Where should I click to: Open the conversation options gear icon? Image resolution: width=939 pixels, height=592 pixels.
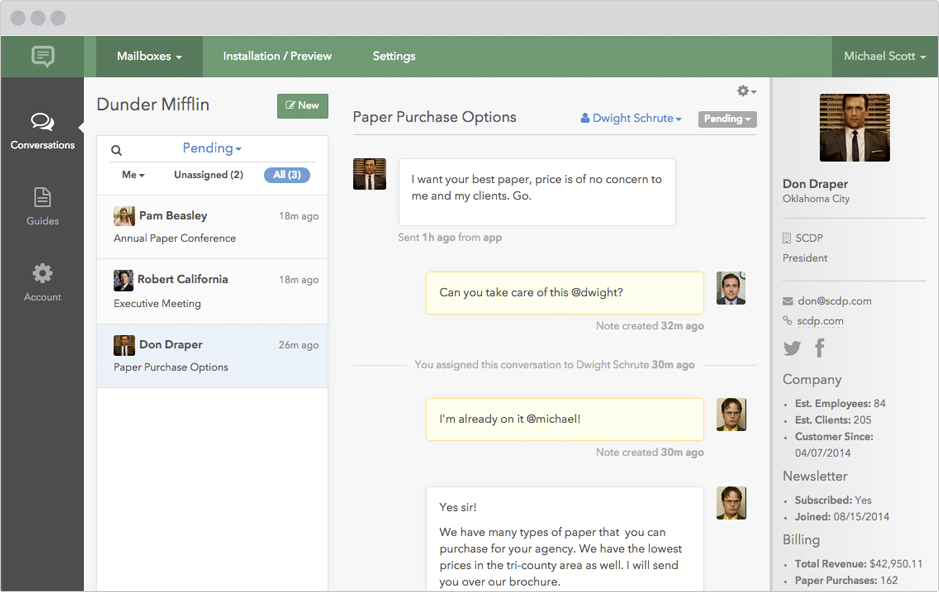(741, 90)
